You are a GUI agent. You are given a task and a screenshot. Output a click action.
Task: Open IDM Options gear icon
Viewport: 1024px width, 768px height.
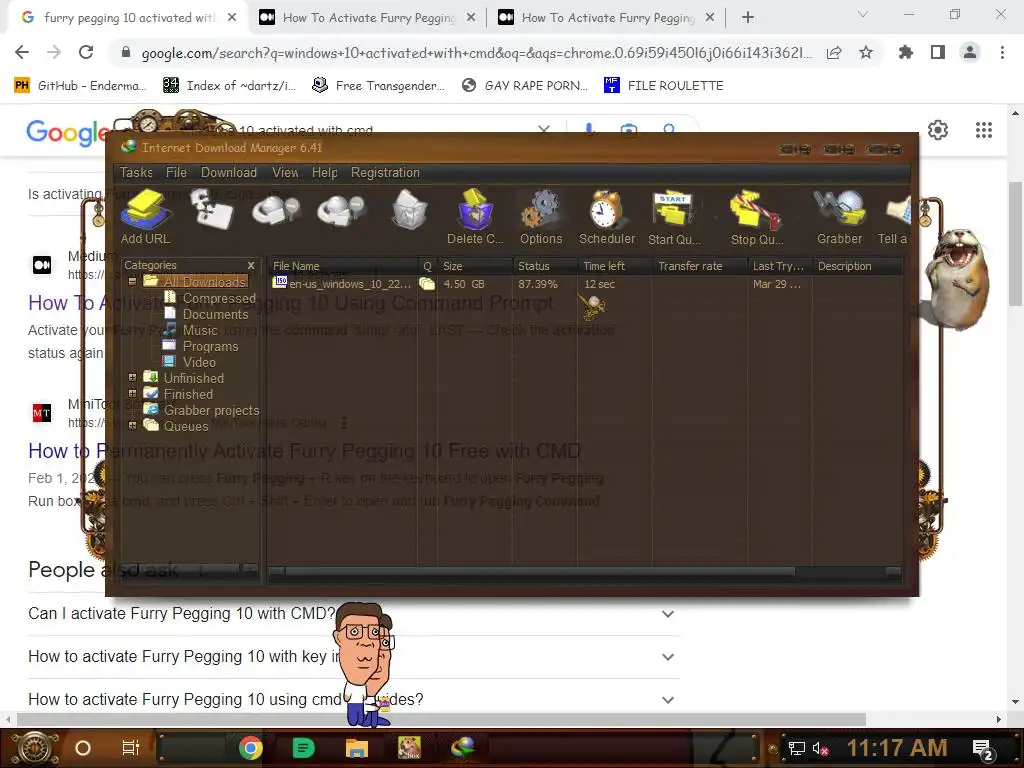click(541, 210)
